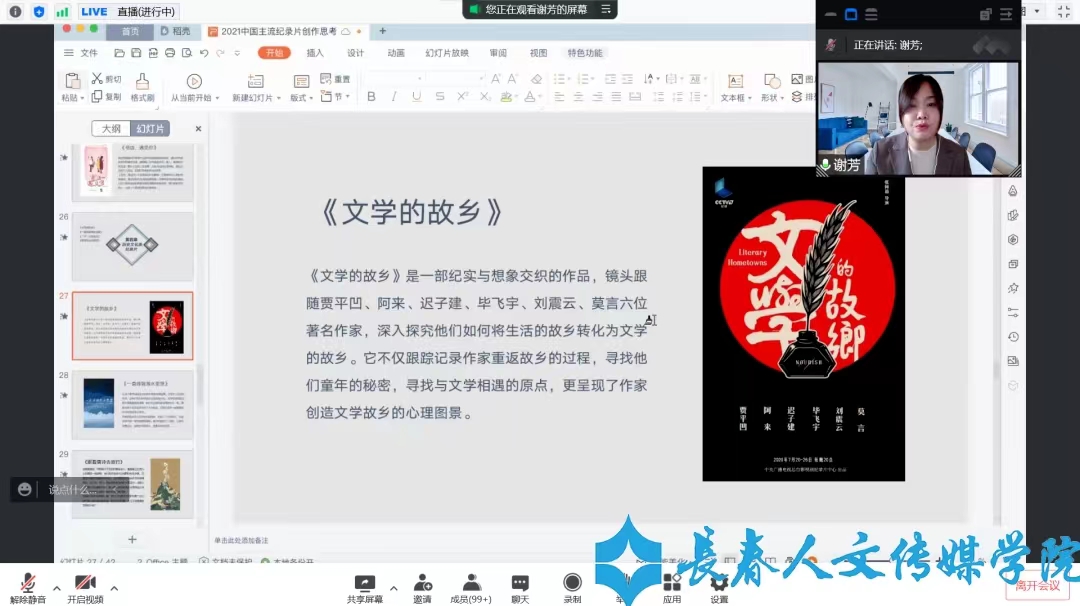Screen dimensions: 1080x606
Task: Select slide 29 thumbnail
Action: 133,483
